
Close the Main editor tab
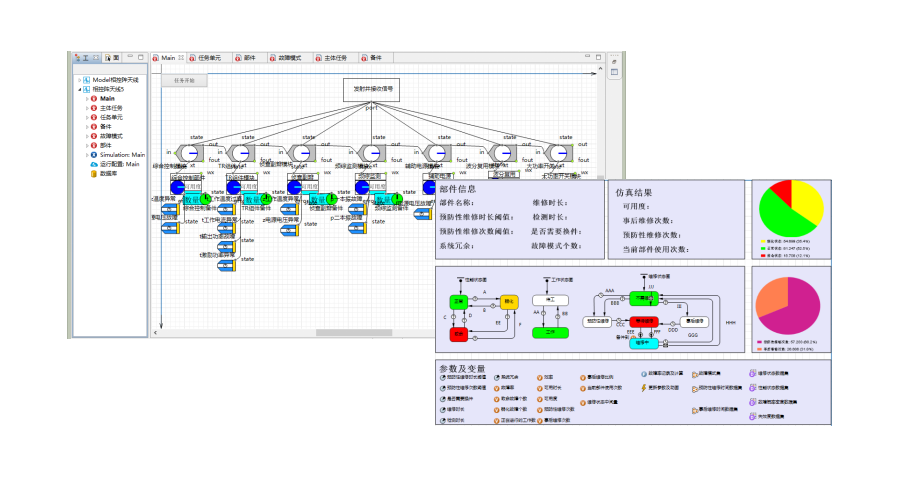tap(181, 58)
